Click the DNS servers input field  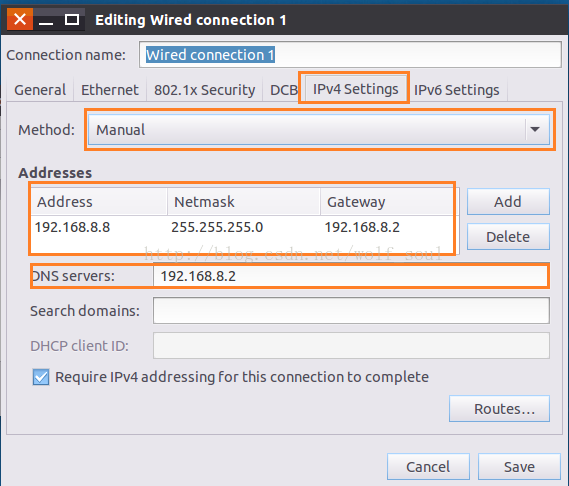351,276
